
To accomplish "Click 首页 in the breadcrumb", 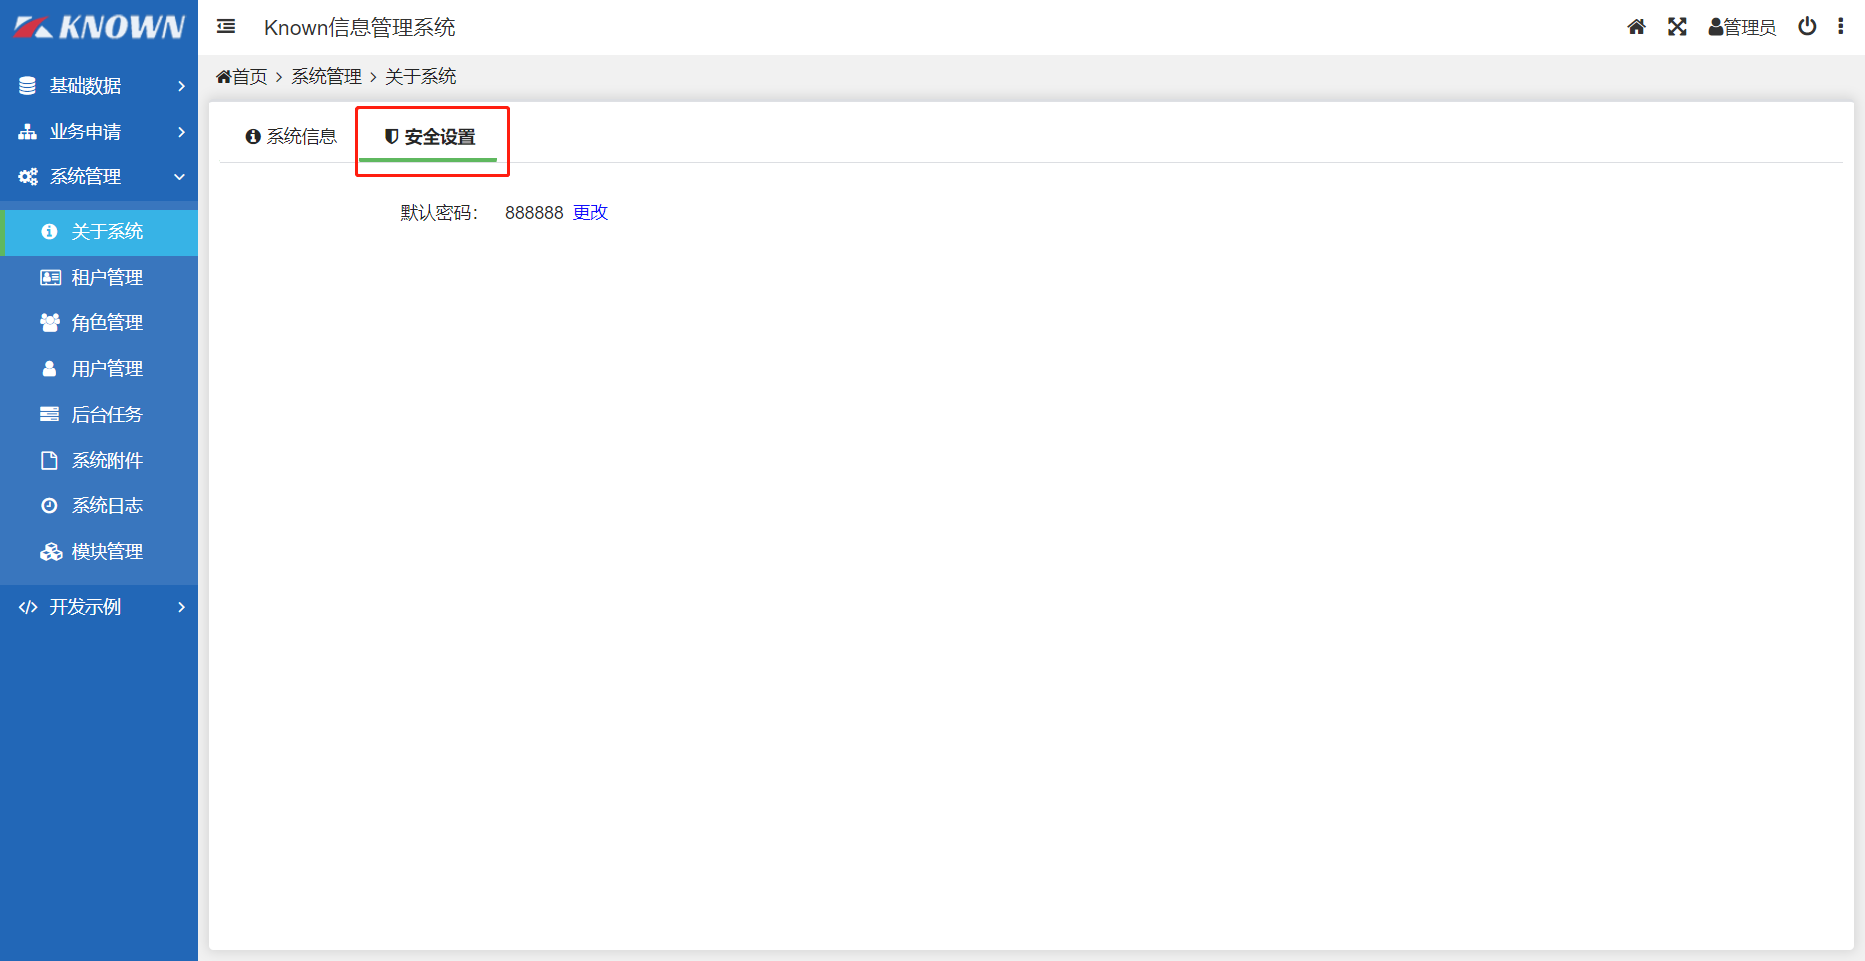I will pyautogui.click(x=250, y=77).
